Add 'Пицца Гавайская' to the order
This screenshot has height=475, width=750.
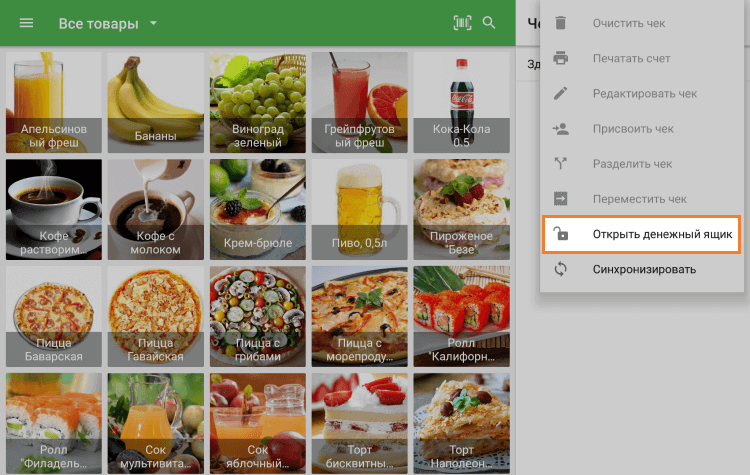point(155,316)
